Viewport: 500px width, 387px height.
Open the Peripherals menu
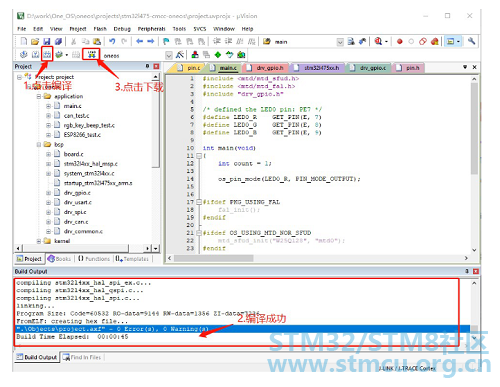click(151, 29)
